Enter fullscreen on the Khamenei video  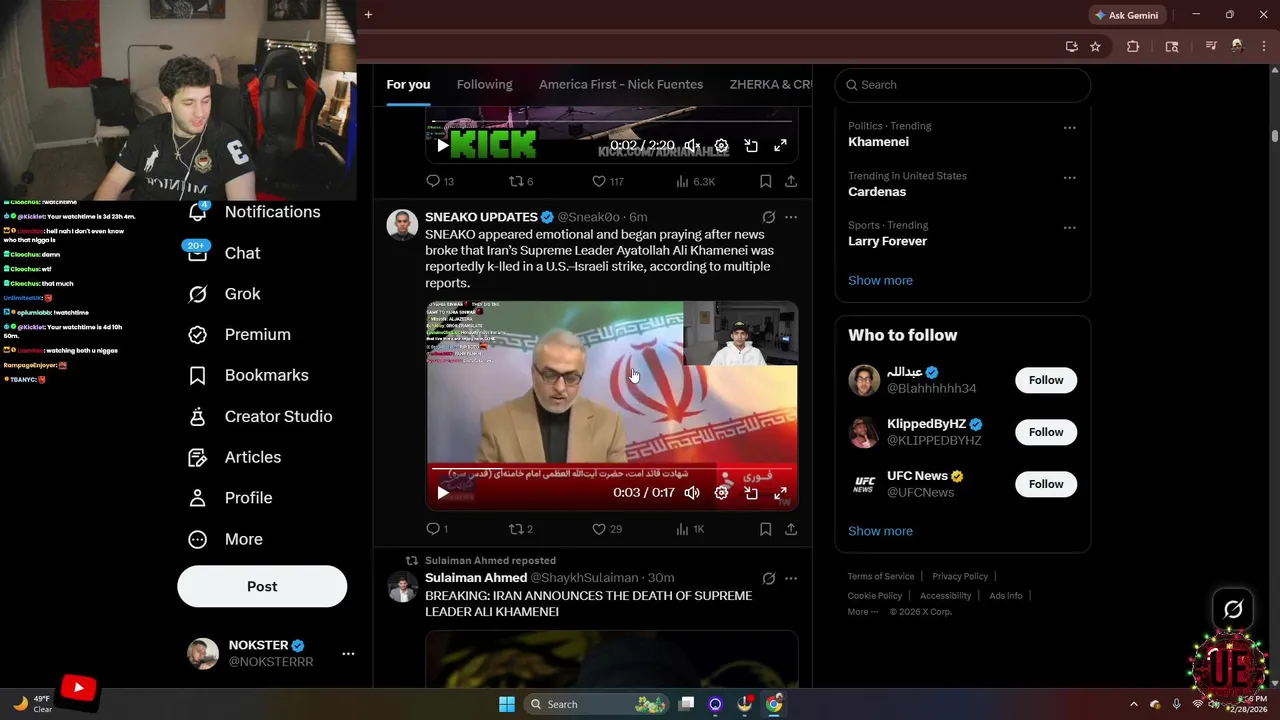(x=781, y=493)
